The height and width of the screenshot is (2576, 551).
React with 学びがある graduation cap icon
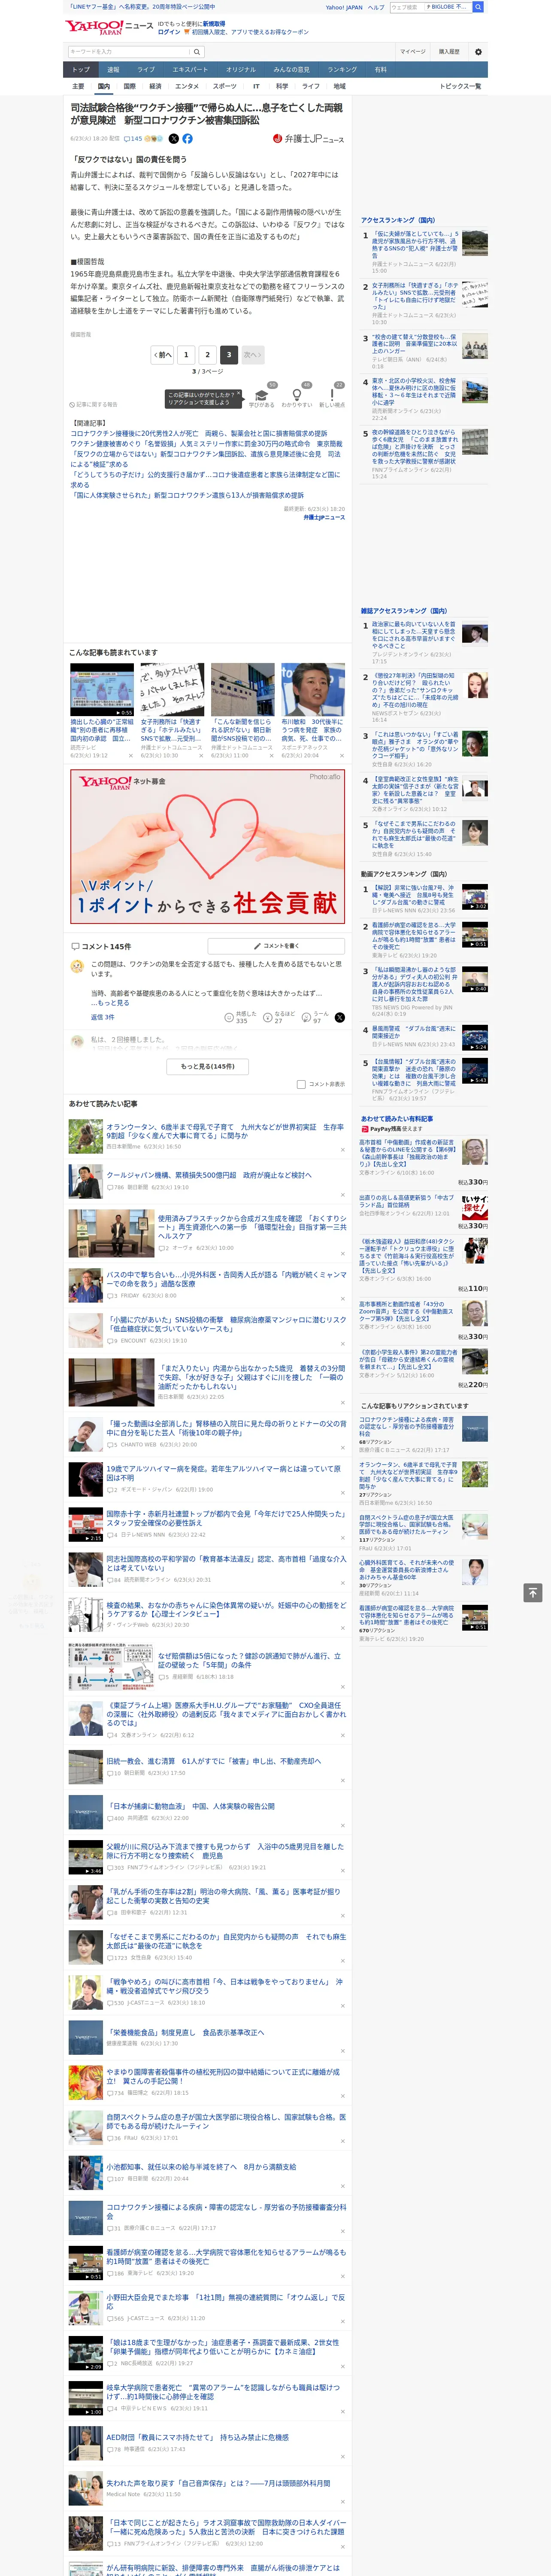click(262, 394)
